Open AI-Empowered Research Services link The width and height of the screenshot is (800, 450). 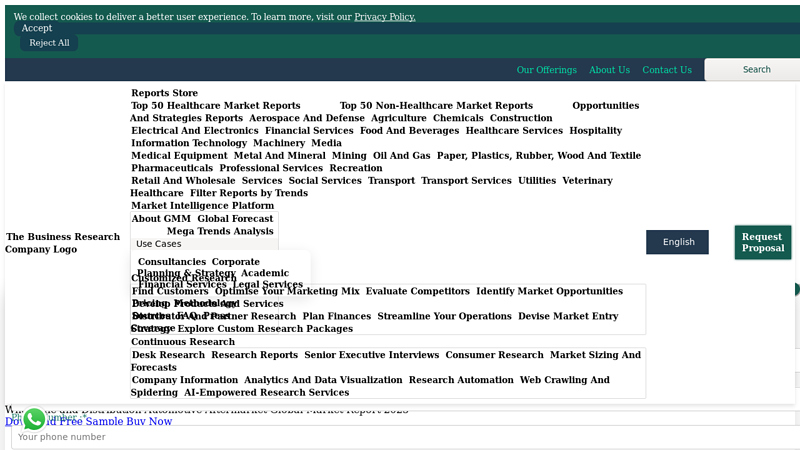[266, 393]
